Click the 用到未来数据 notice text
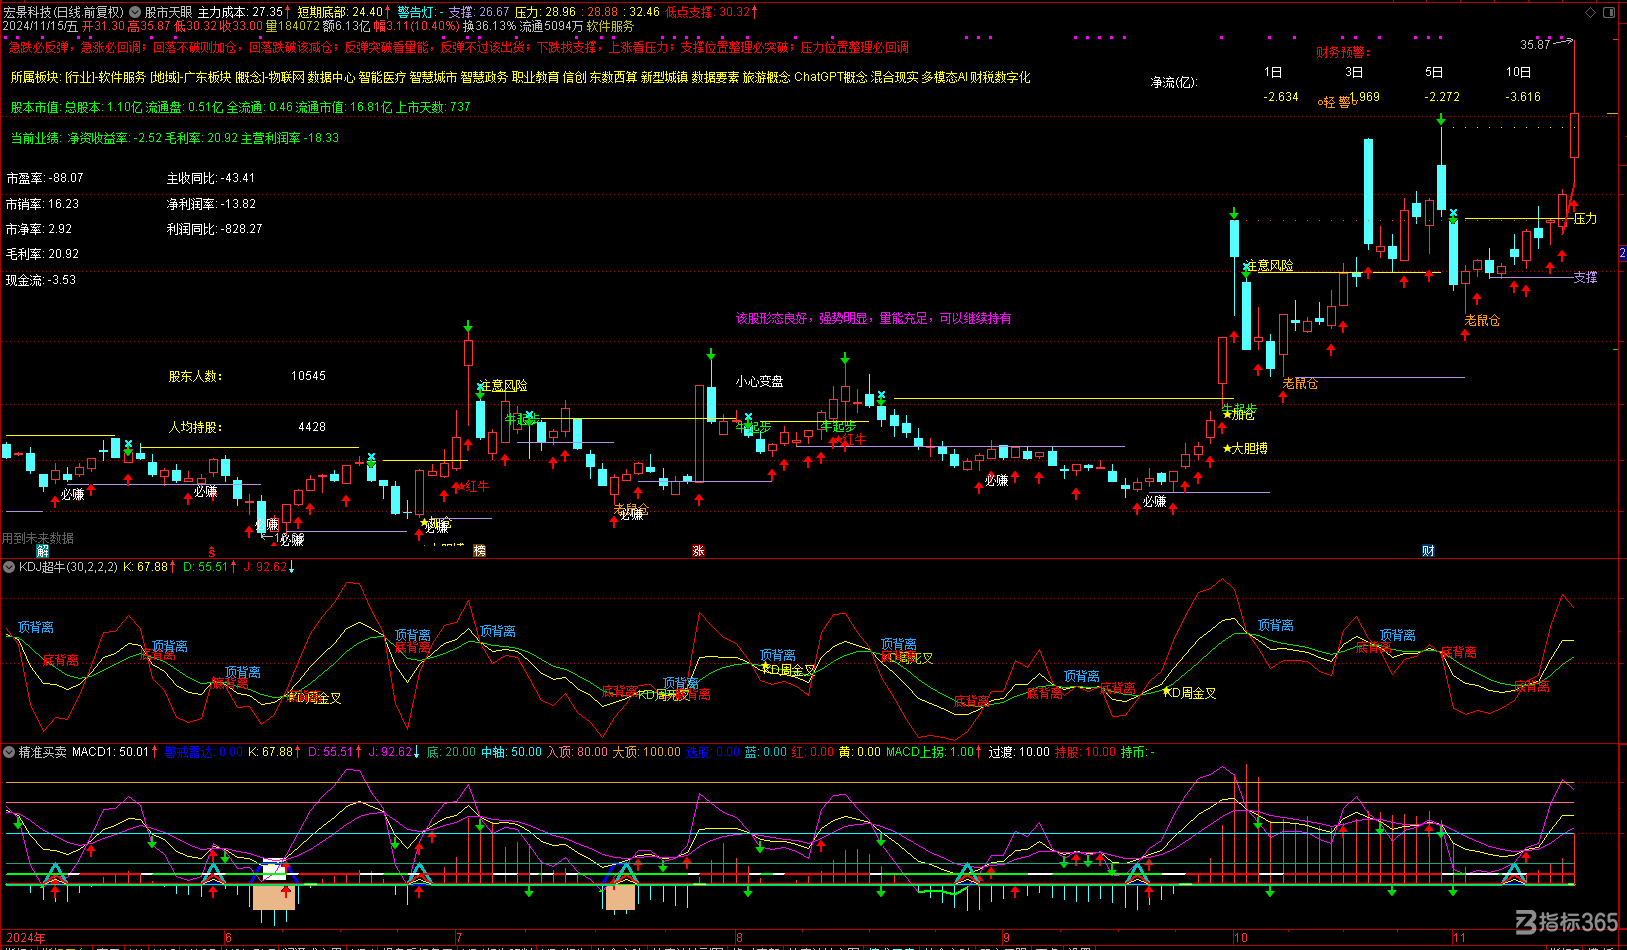Screen dimensions: 1627x950 (38, 538)
